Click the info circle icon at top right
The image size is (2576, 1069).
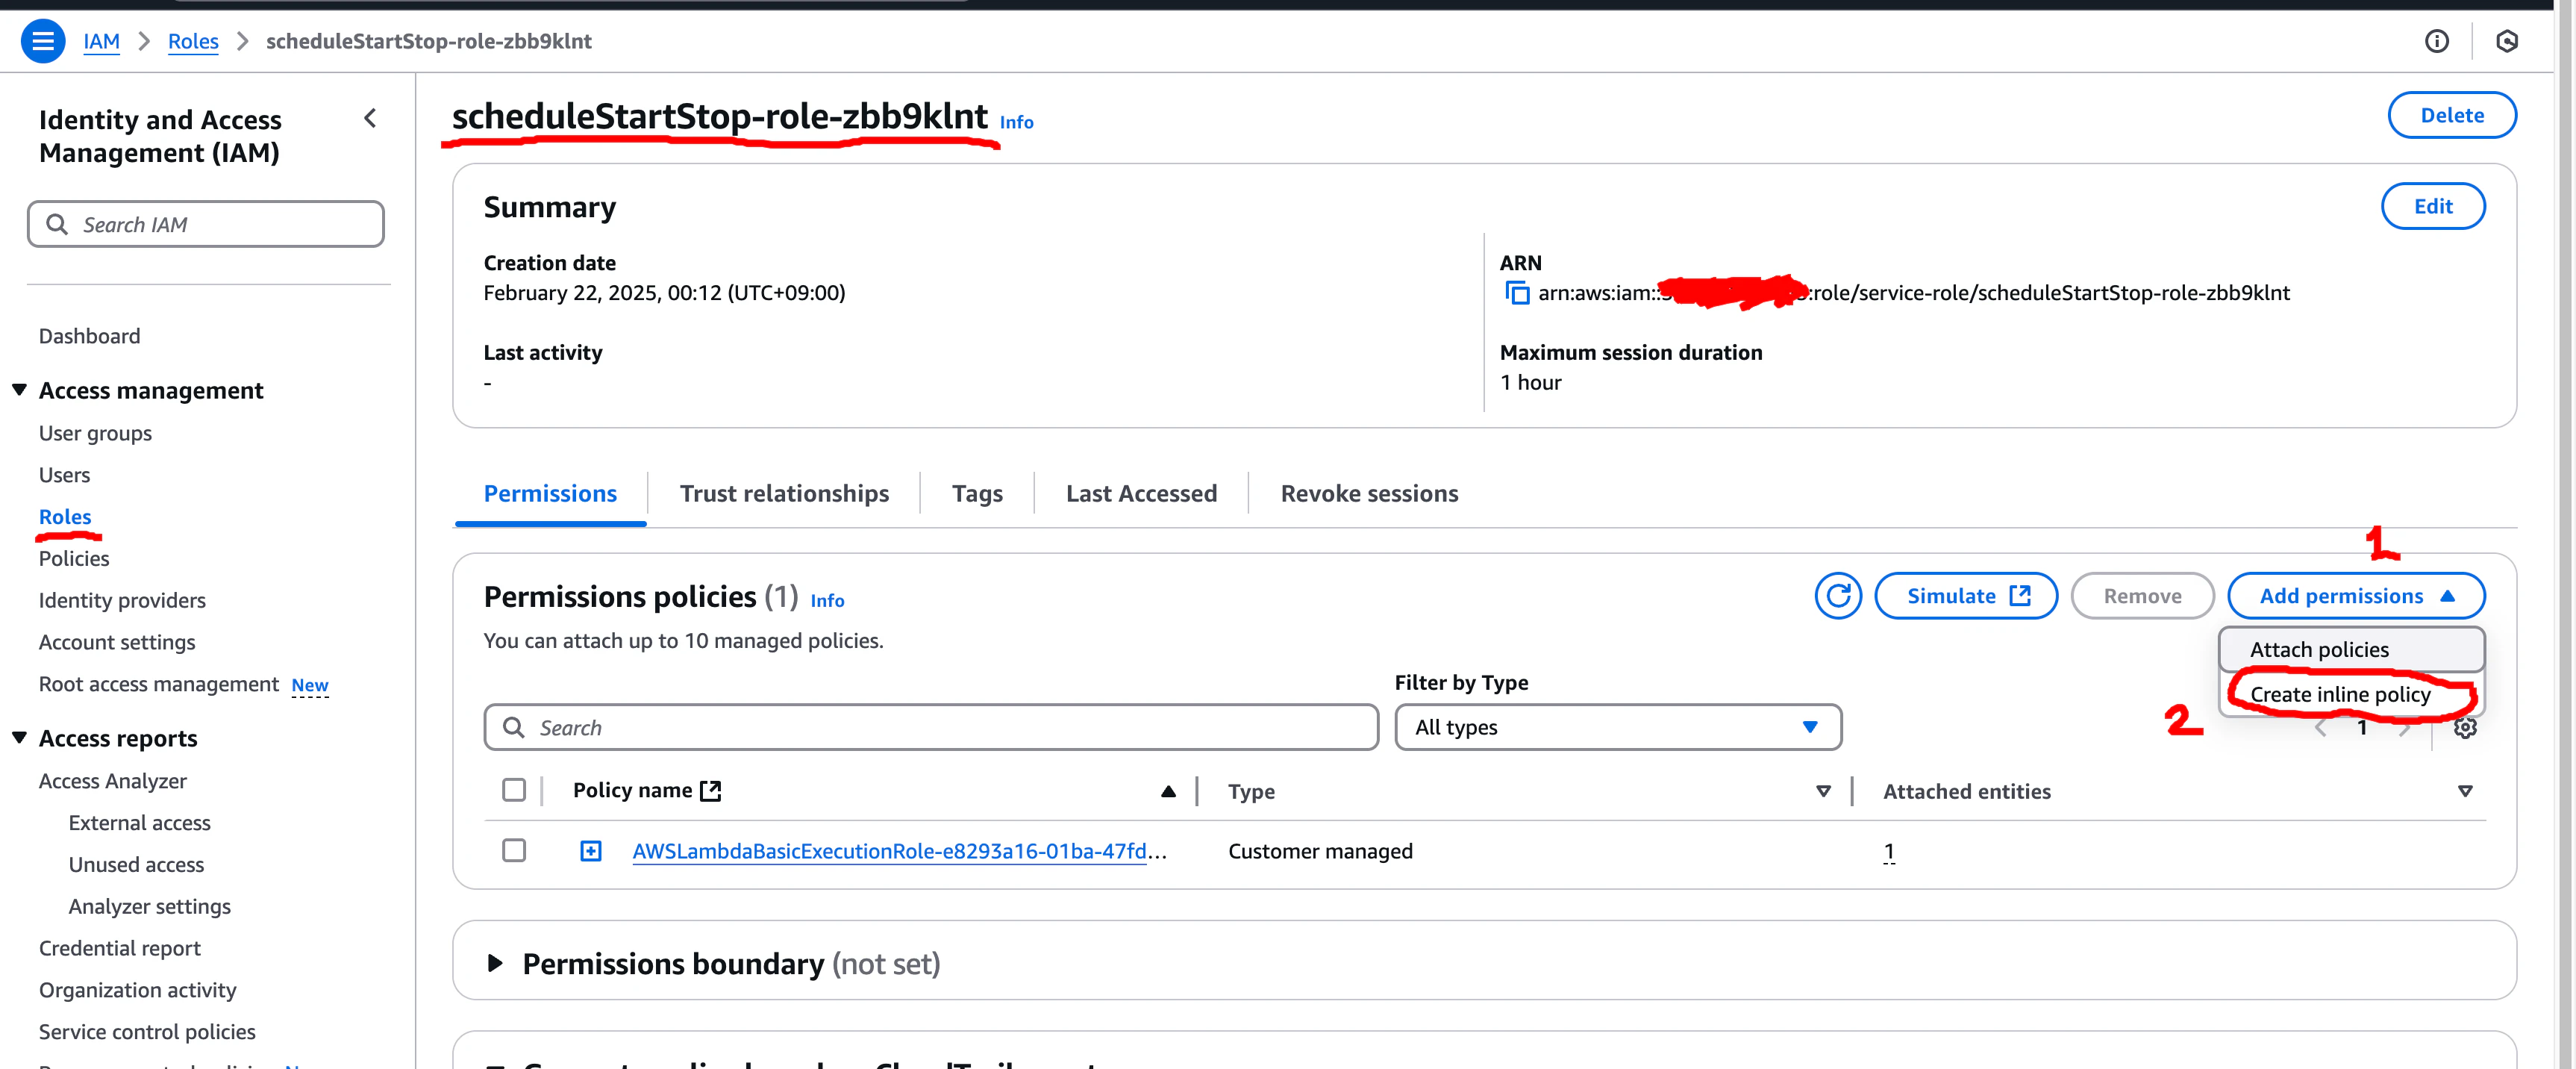pos(2436,41)
